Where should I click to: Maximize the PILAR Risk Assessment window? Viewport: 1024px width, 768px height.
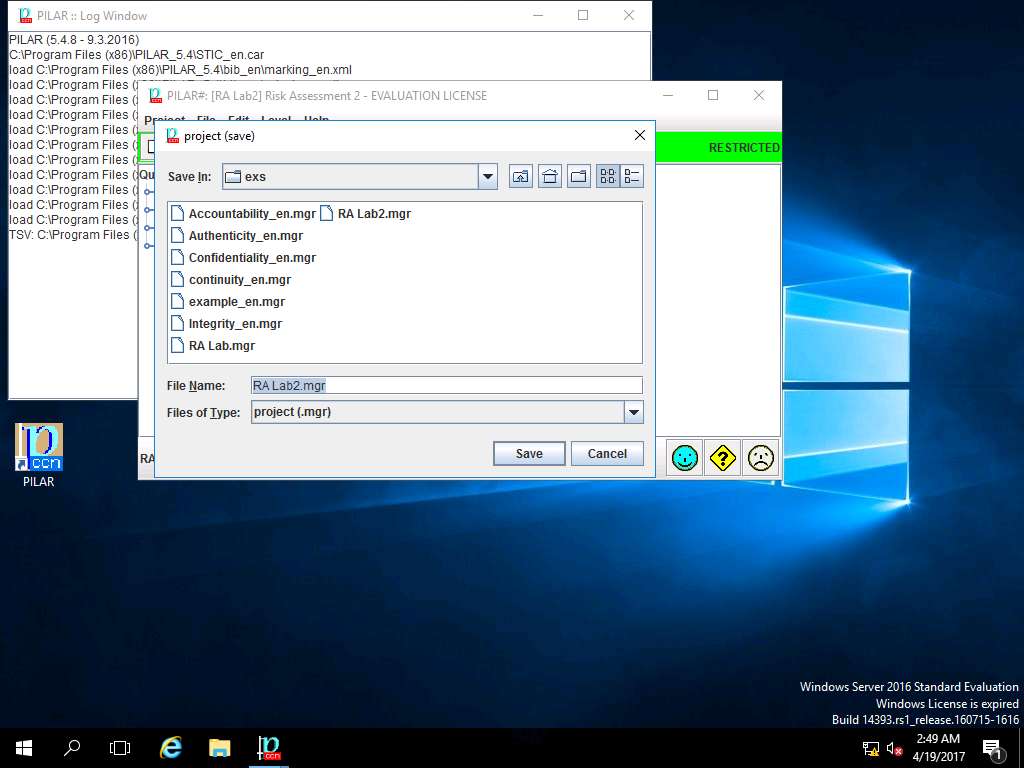(x=713, y=95)
